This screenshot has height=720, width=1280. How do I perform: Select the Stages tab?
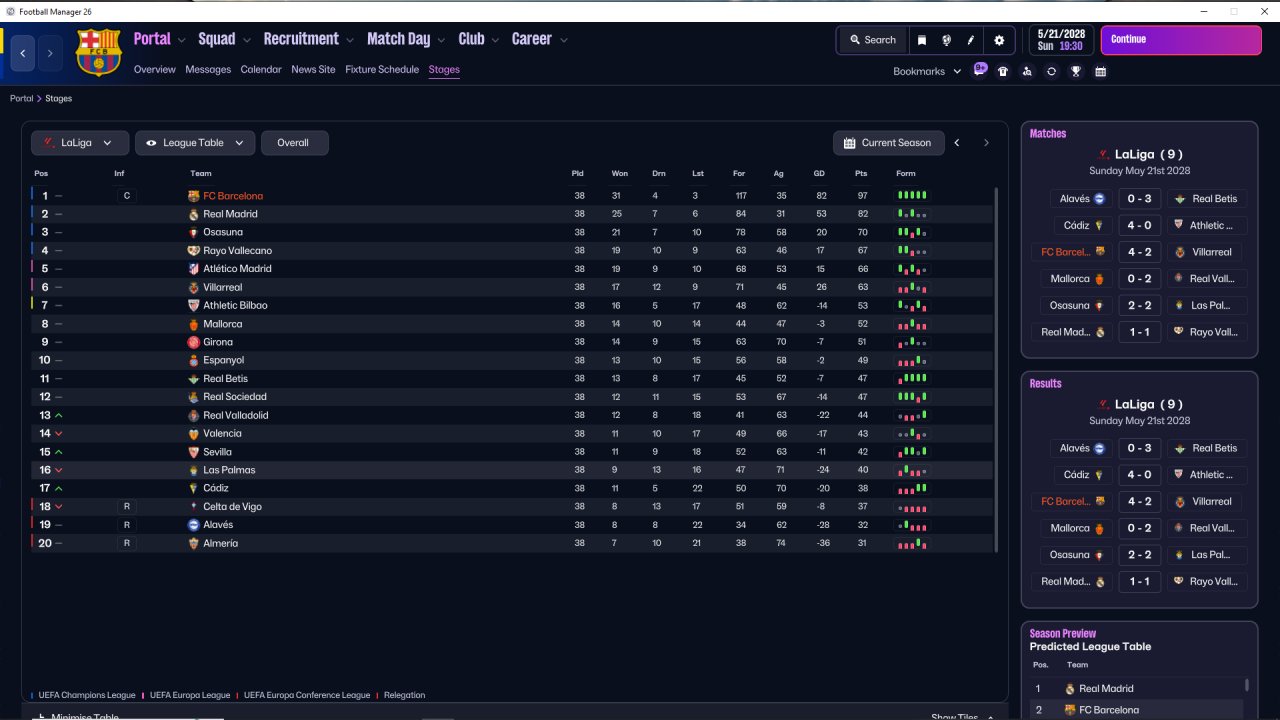tap(444, 70)
